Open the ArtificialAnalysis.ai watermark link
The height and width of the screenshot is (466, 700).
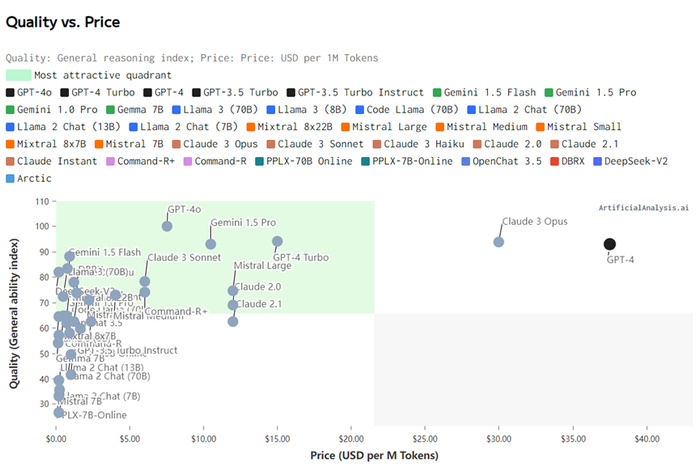click(x=643, y=208)
